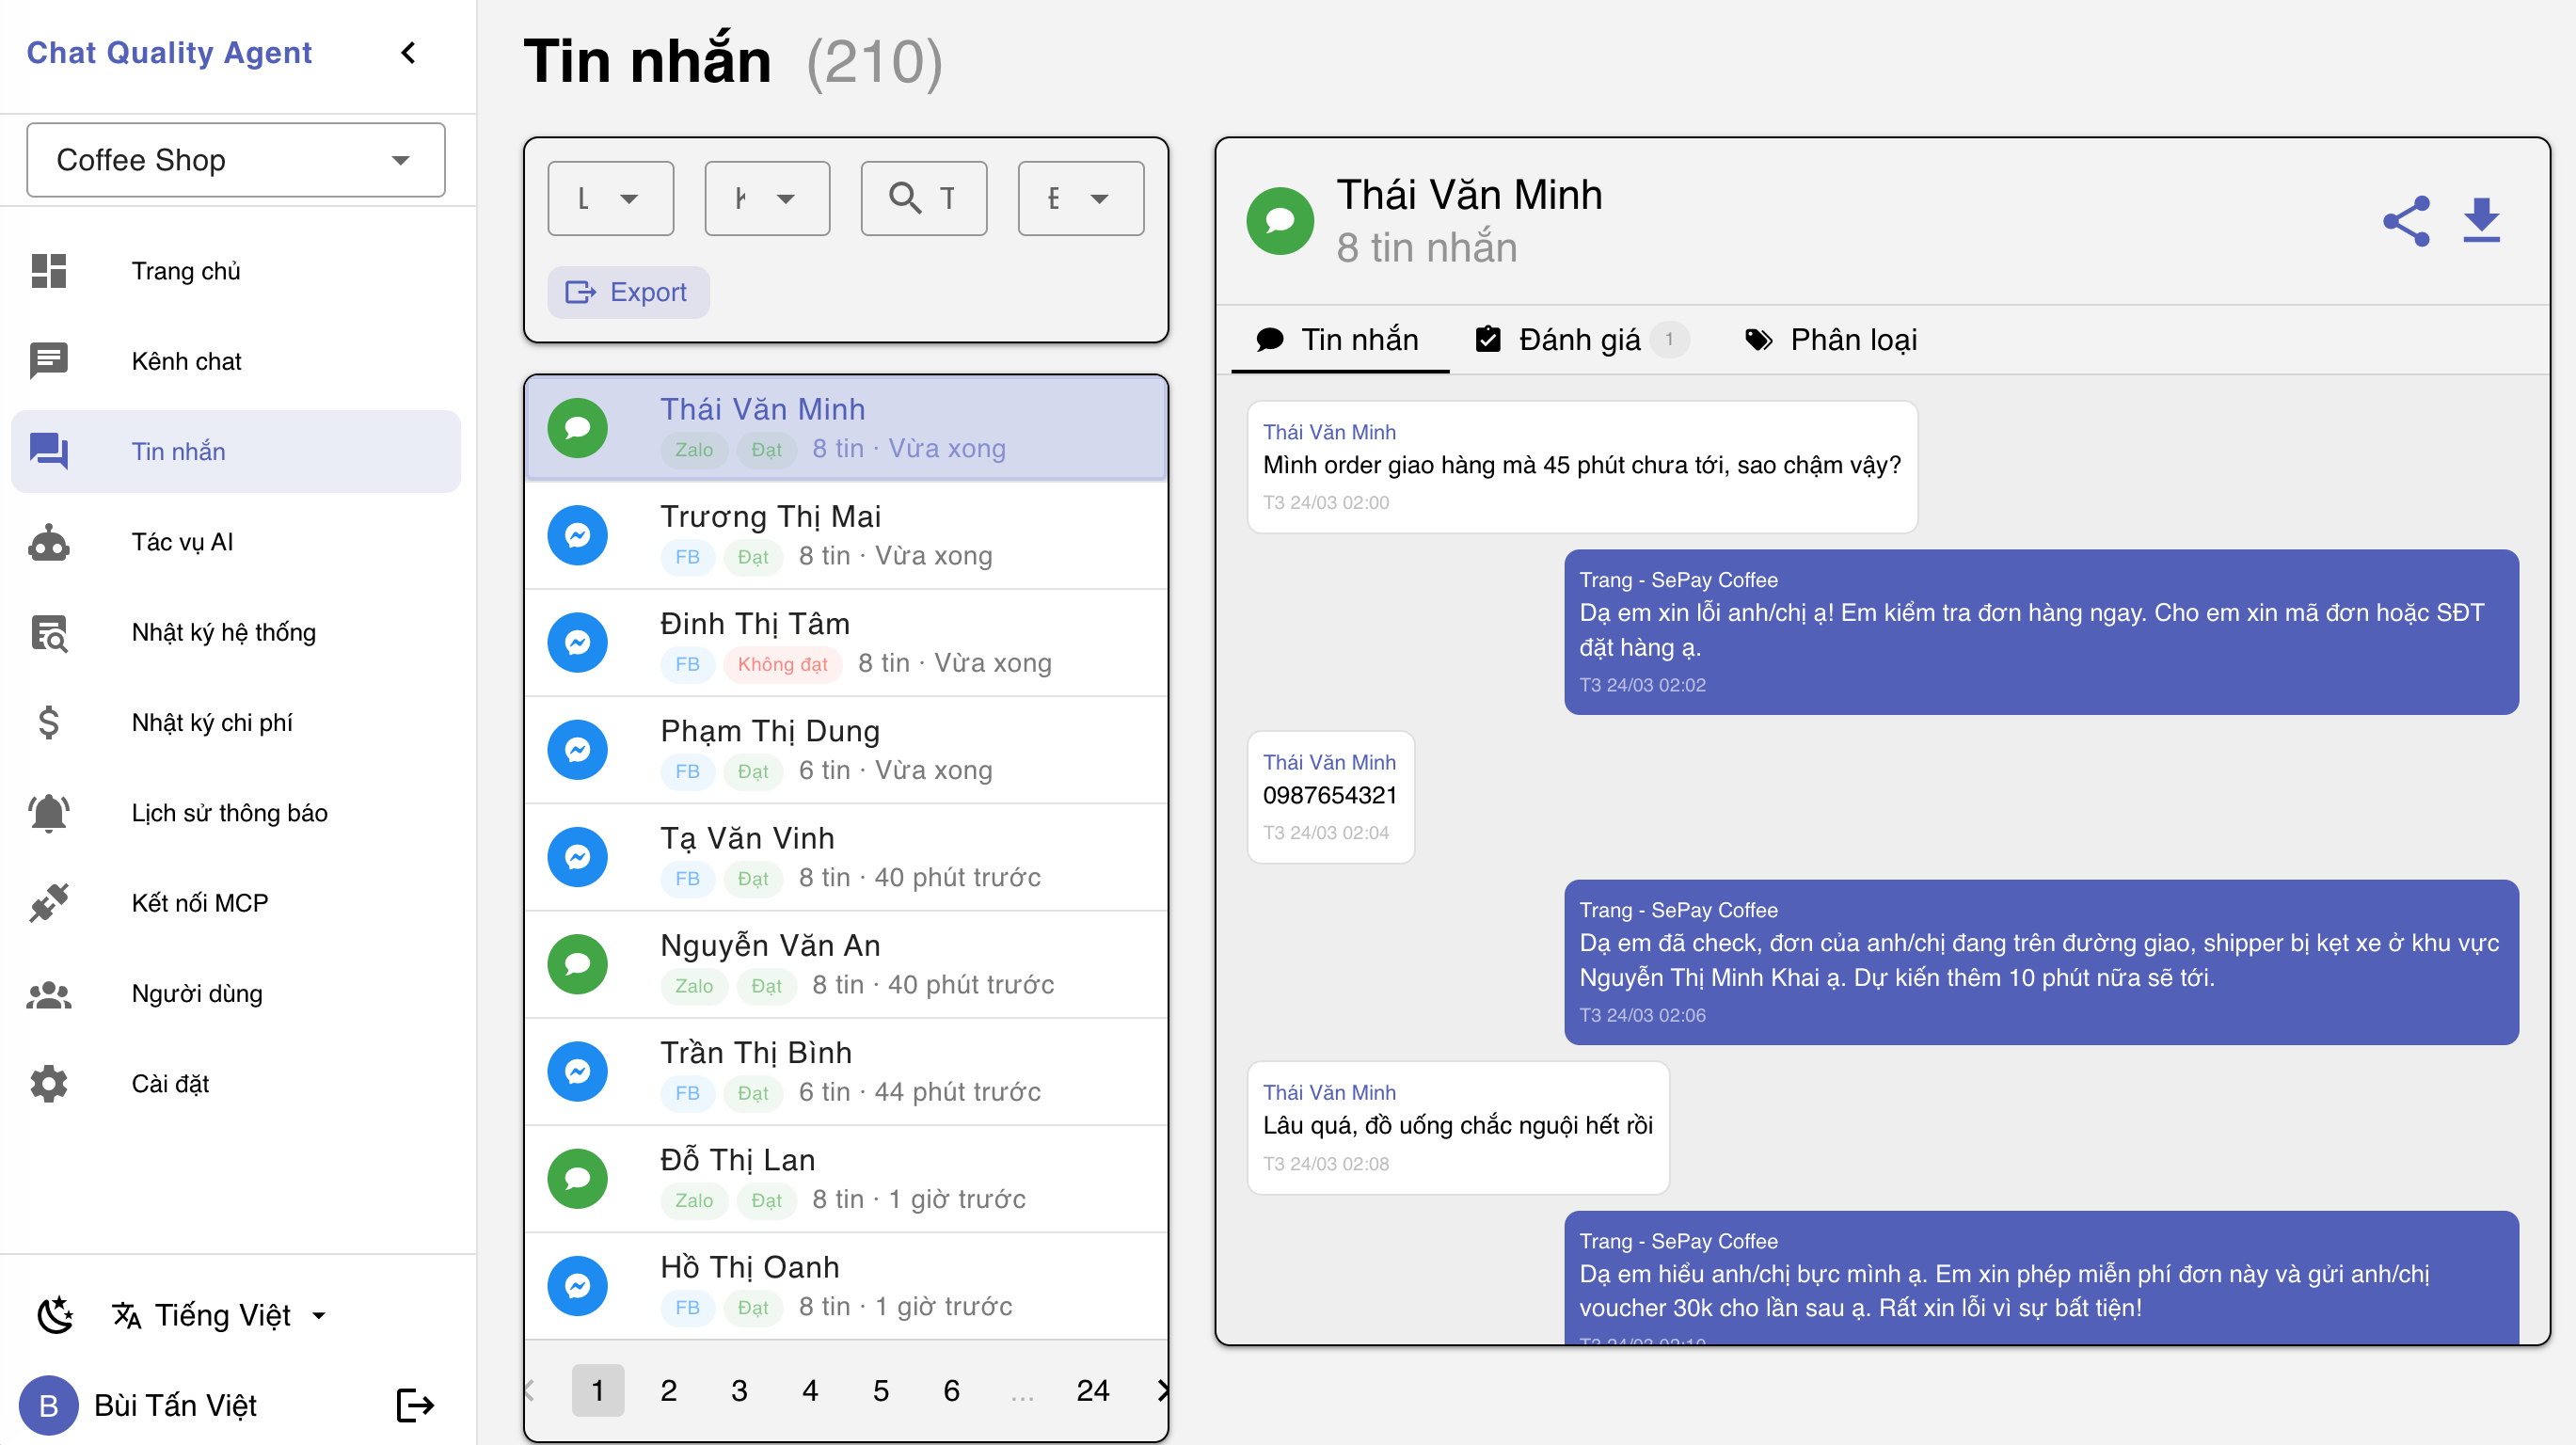Collapse the sidebar with the chevron

click(x=407, y=53)
